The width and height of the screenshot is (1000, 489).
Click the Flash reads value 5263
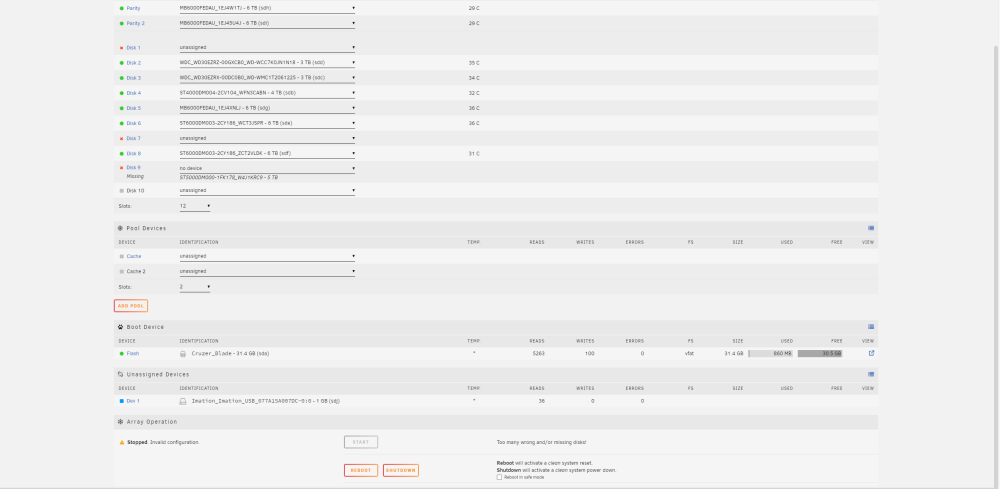(538, 353)
